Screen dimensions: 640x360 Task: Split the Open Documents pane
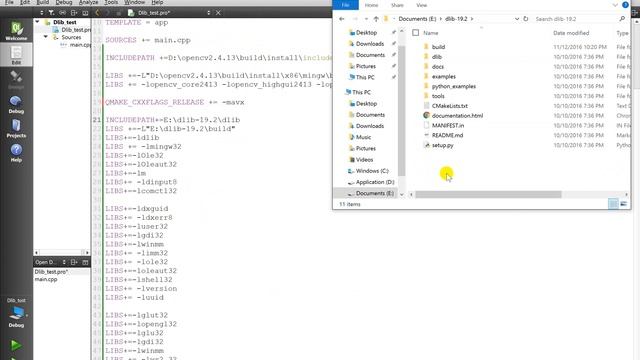pos(74,262)
